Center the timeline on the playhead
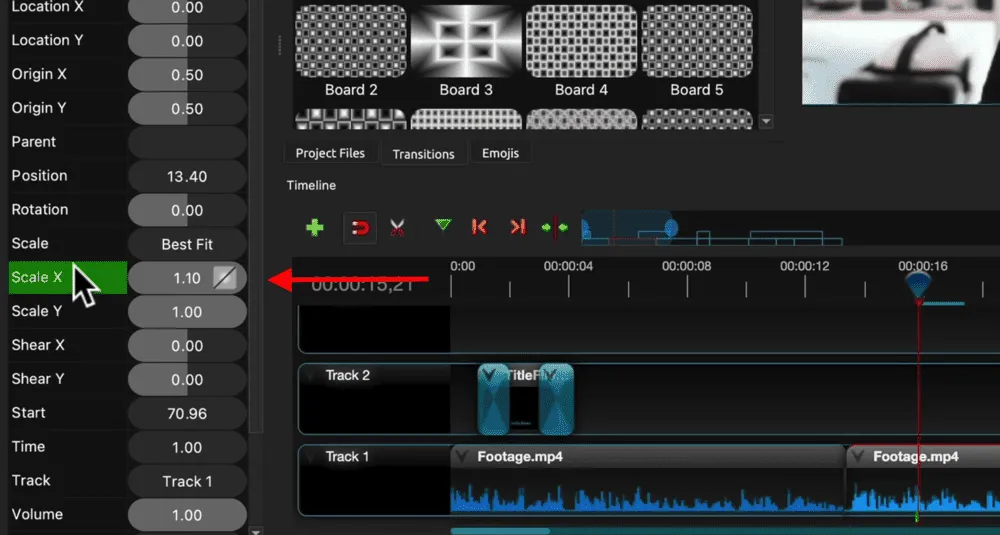Image resolution: width=1000 pixels, height=535 pixels. [555, 227]
